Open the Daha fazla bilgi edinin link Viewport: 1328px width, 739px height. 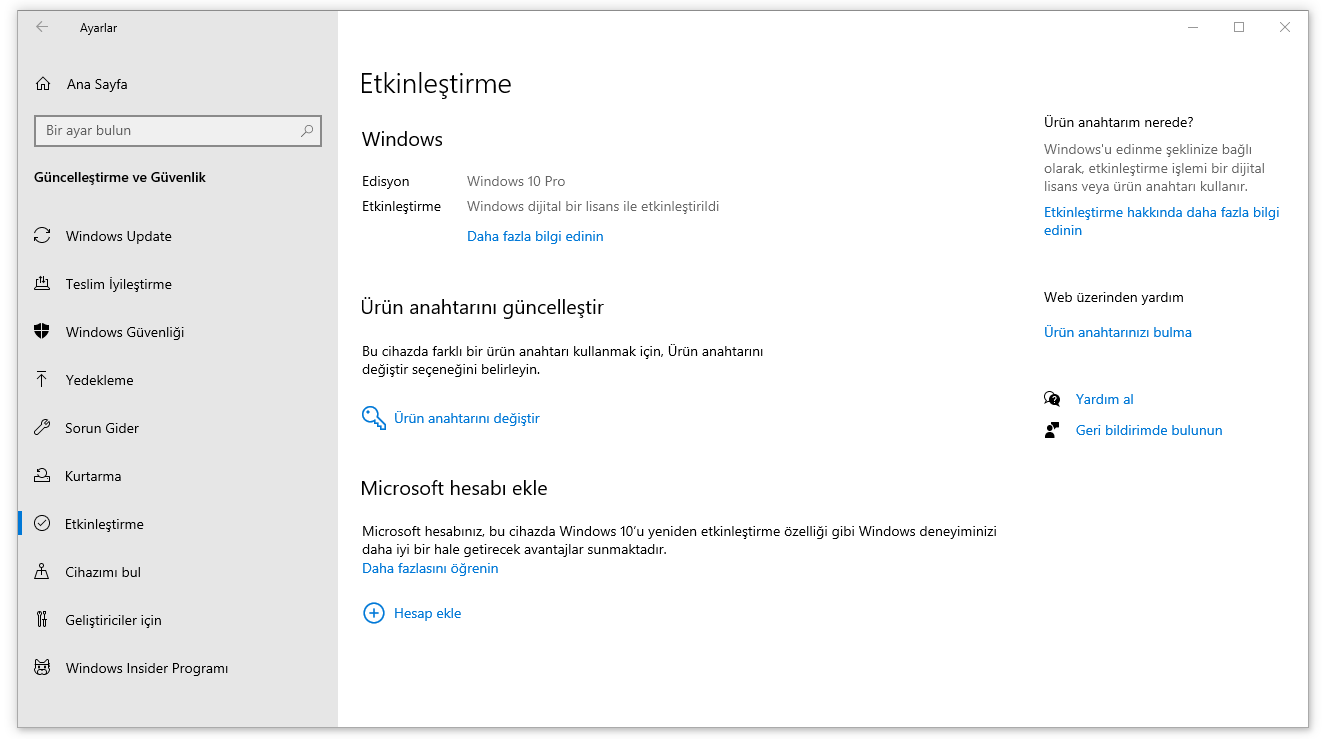point(535,236)
